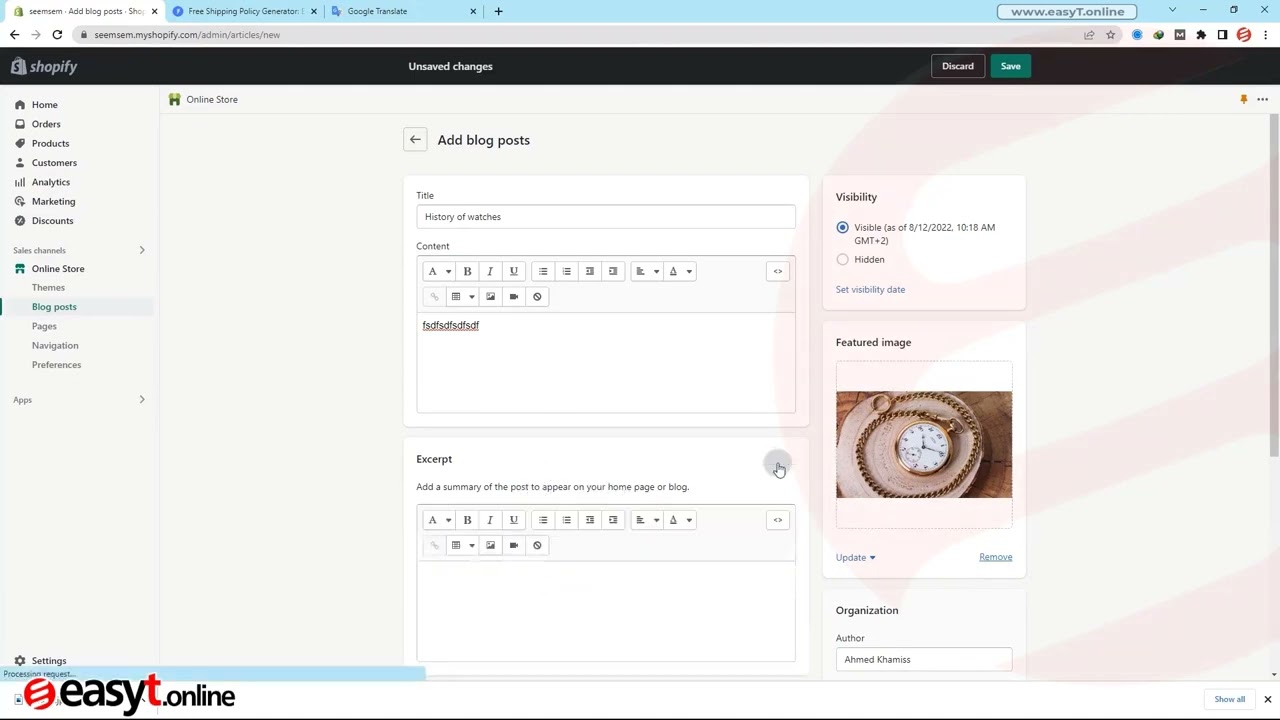1280x720 pixels.
Task: Open Navigation under Online Store
Action: [55, 345]
